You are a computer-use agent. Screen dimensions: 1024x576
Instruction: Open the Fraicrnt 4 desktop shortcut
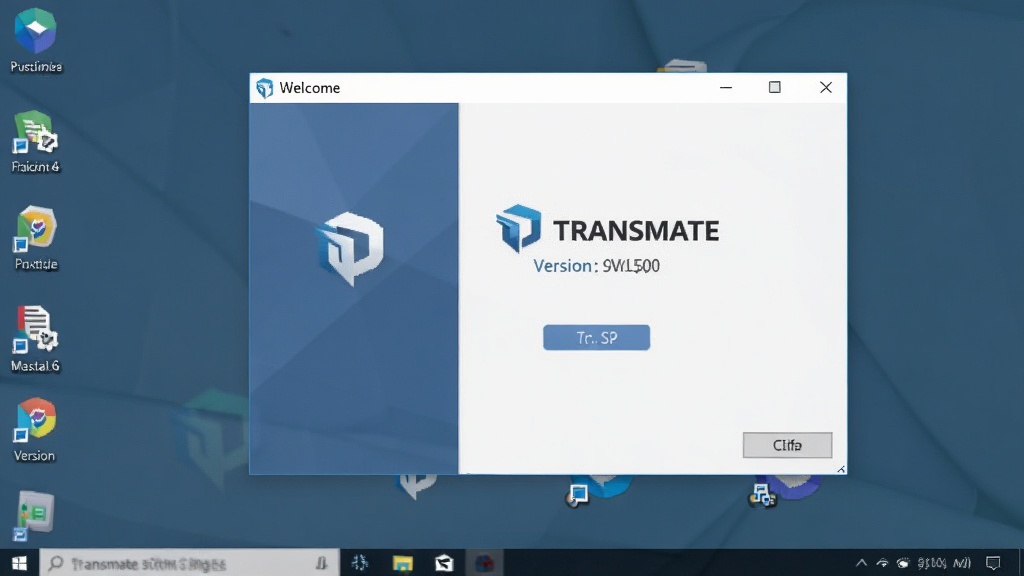35,142
